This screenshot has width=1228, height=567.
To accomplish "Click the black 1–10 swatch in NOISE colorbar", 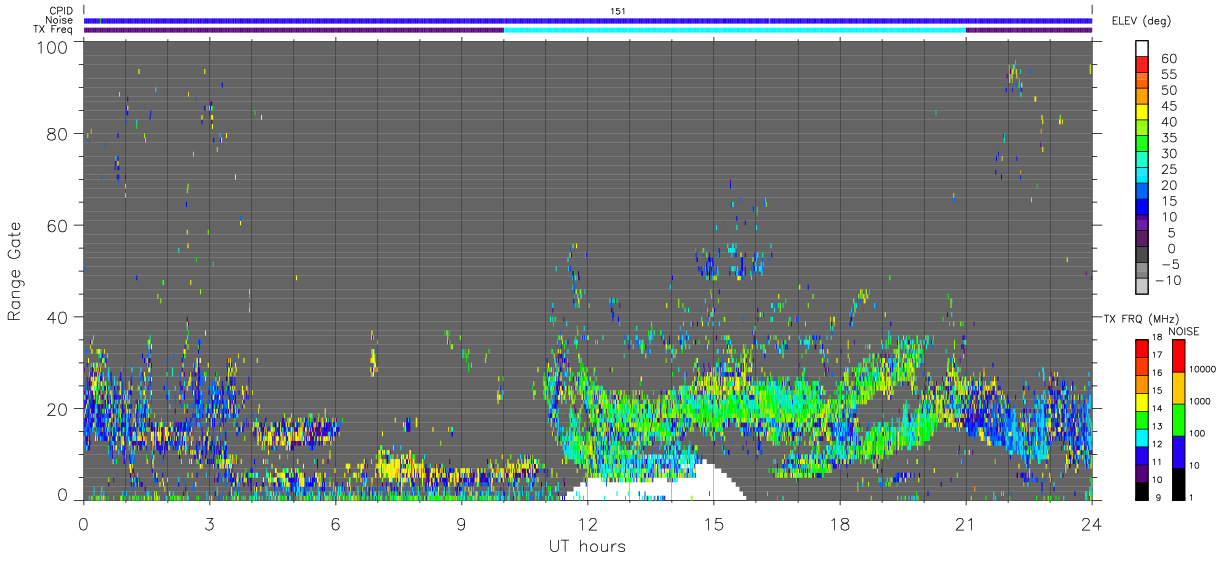I will tap(1178, 483).
